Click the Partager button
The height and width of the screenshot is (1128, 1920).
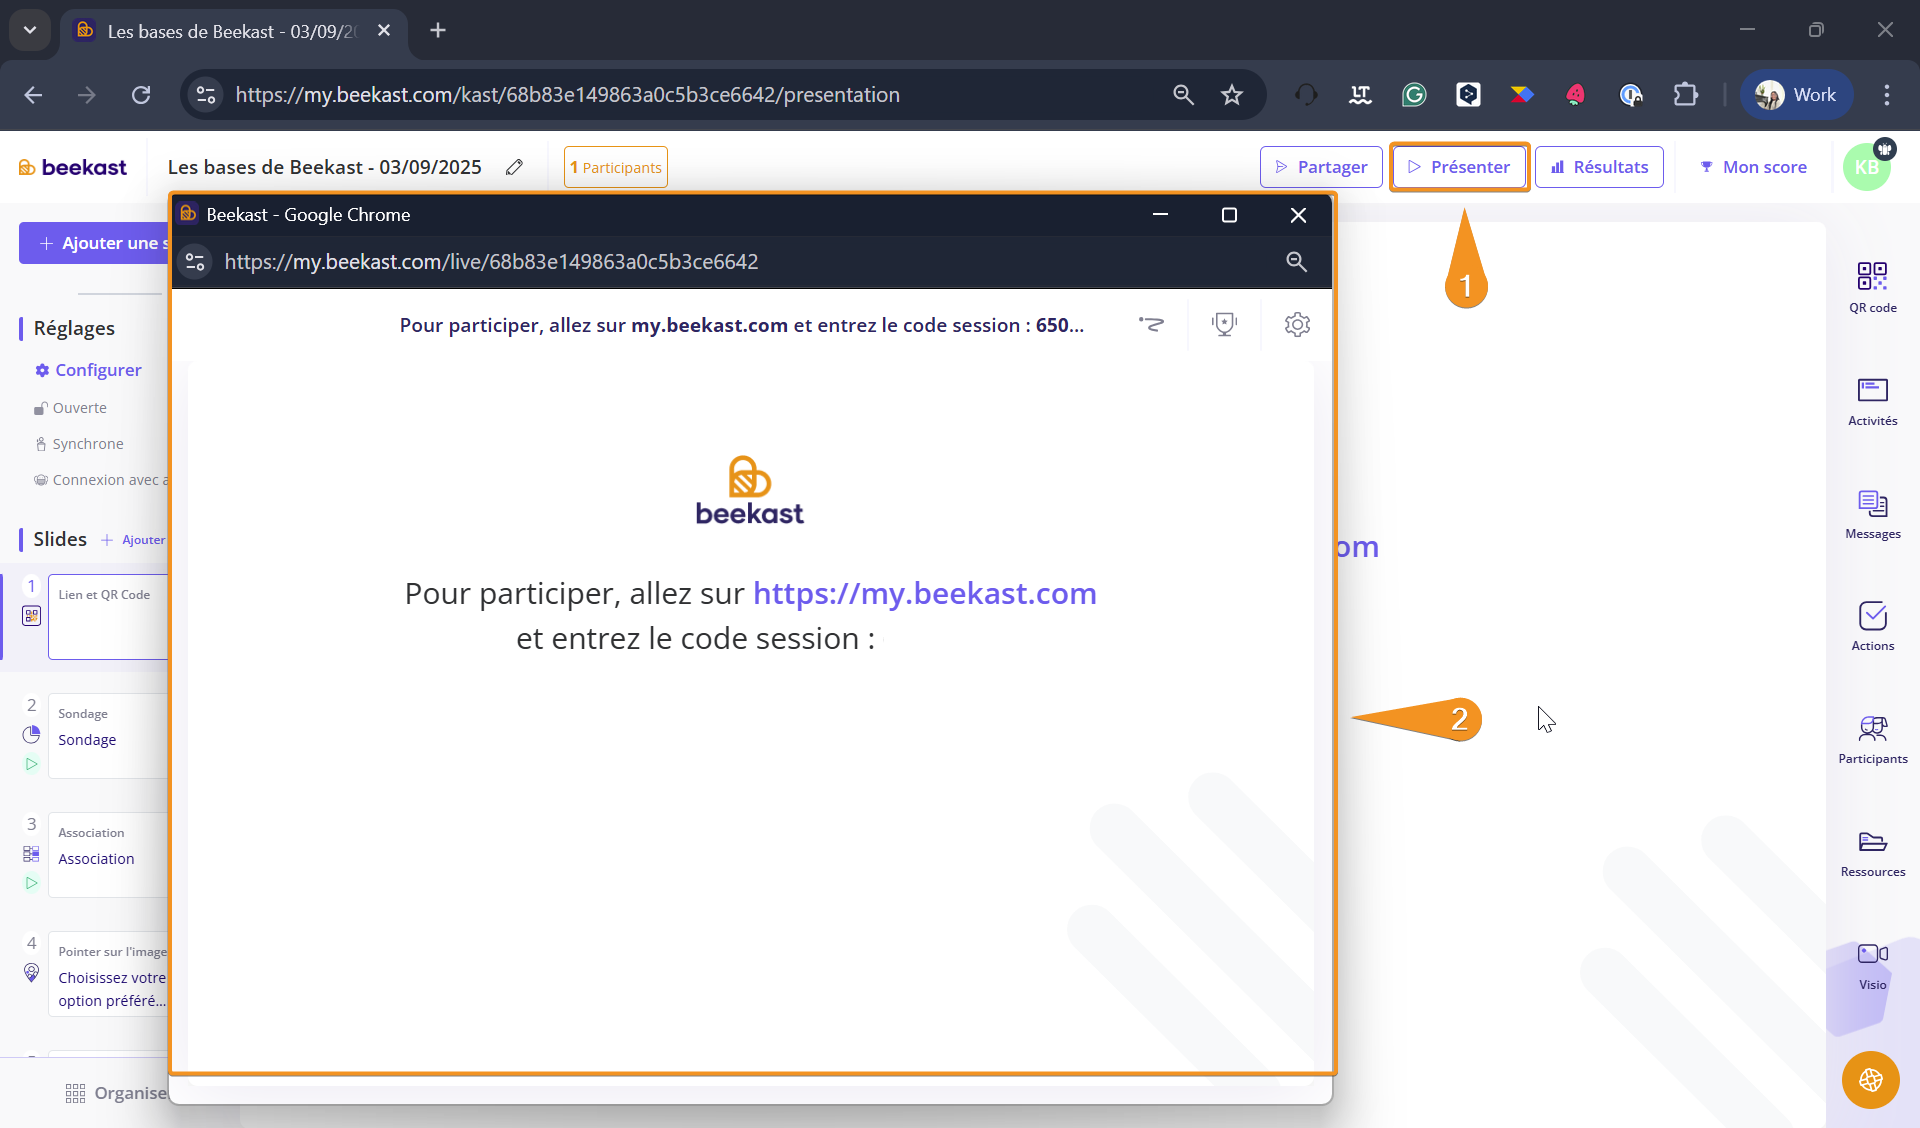pos(1321,167)
